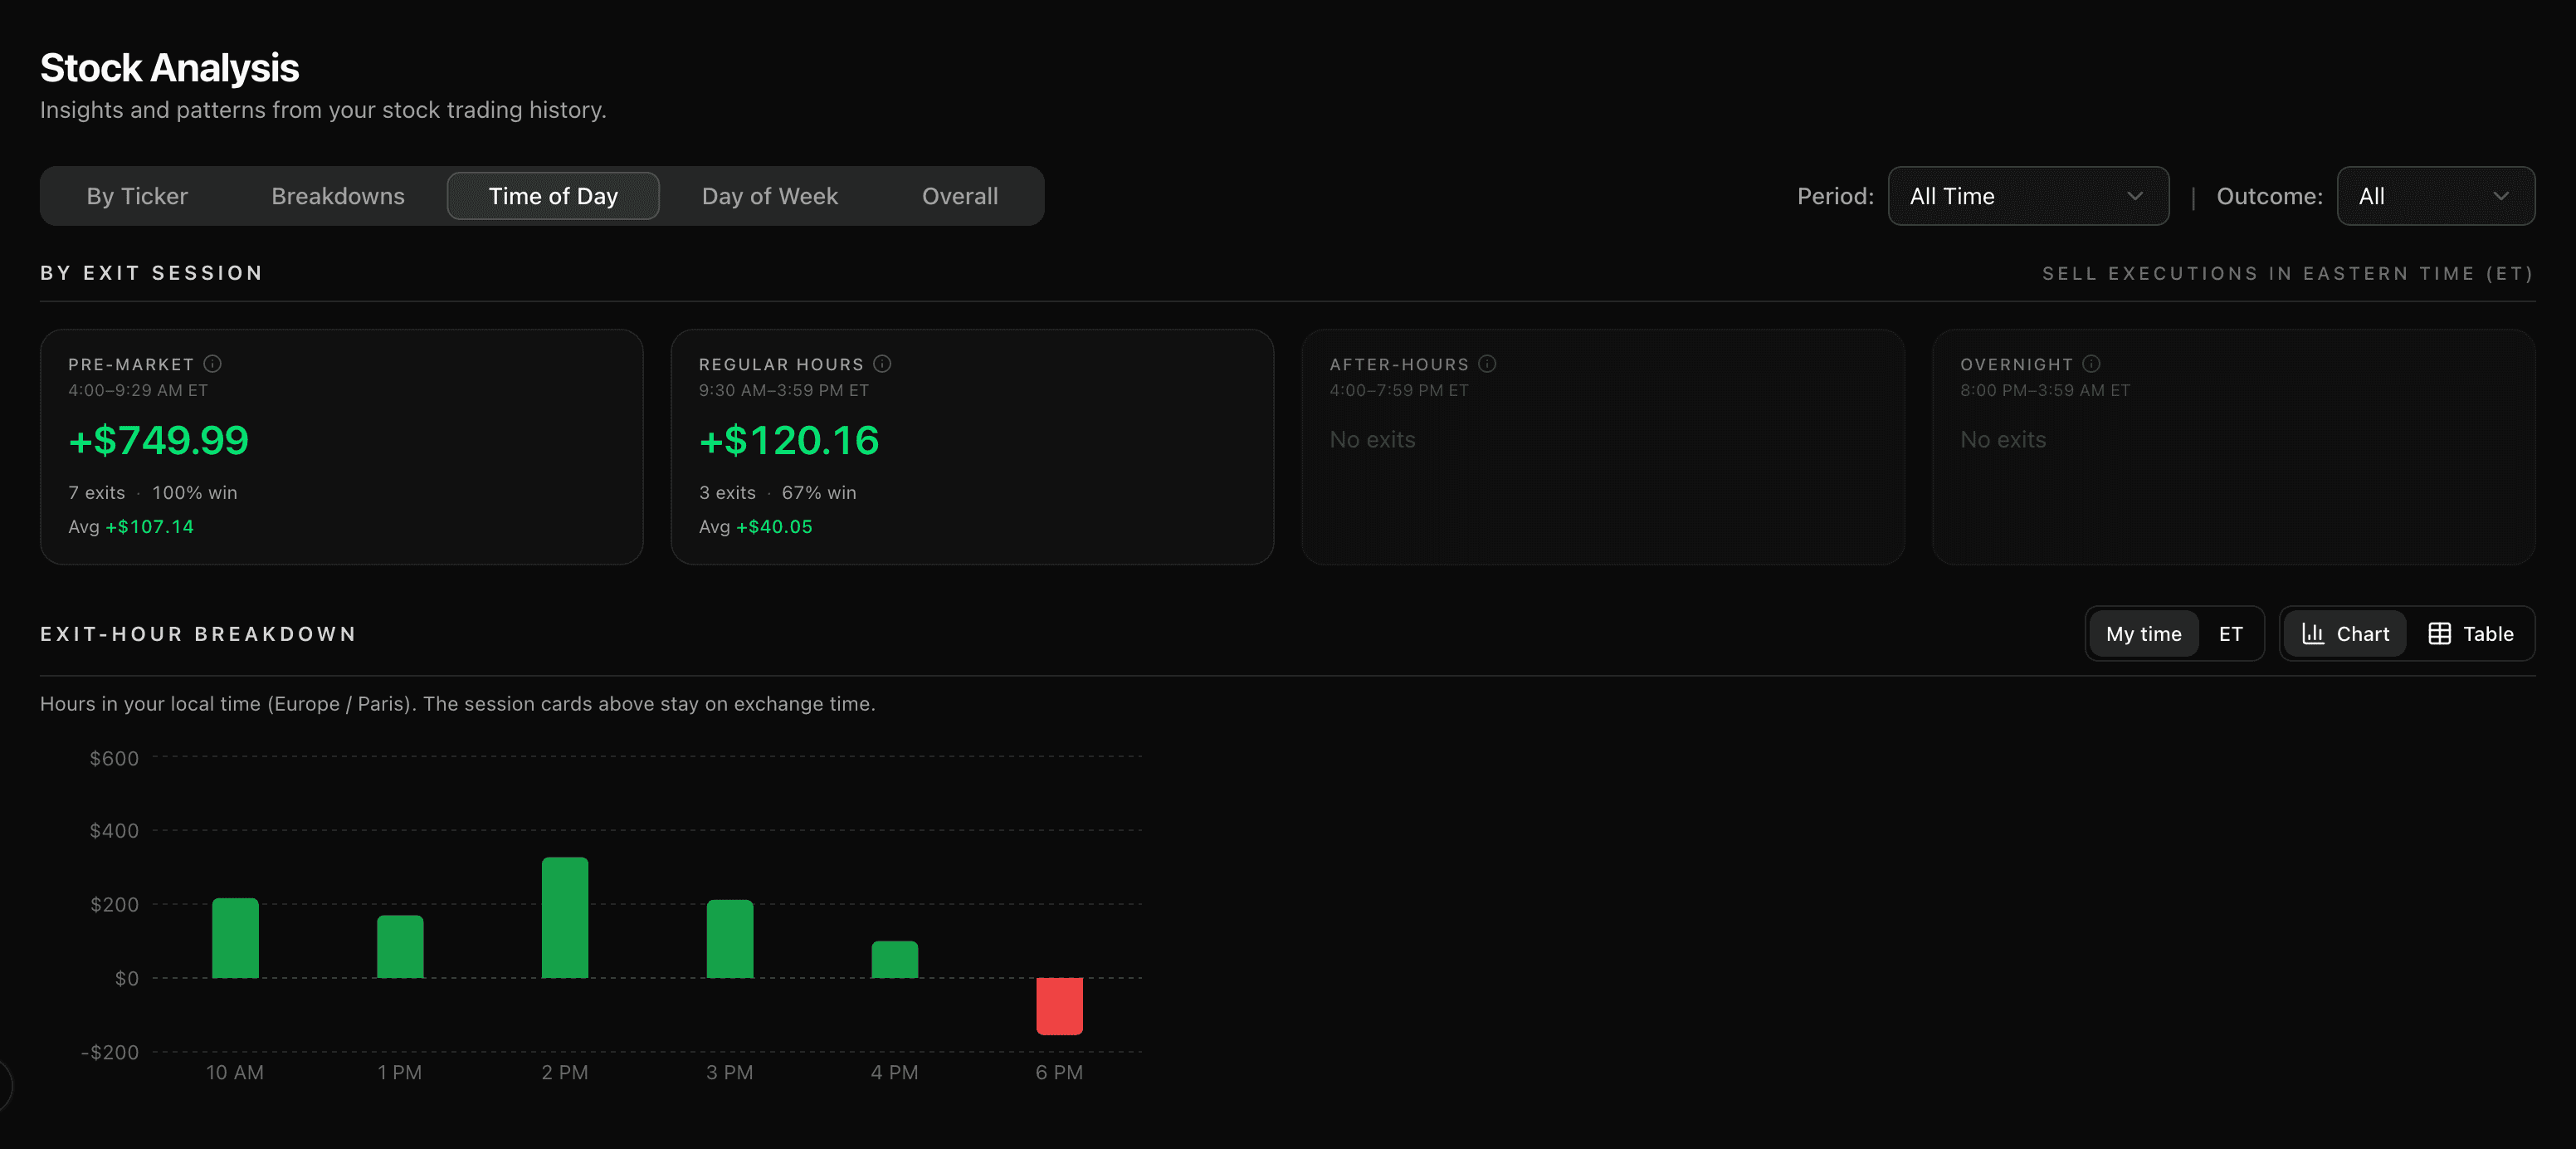Switch to the By Ticker tab

click(x=137, y=196)
